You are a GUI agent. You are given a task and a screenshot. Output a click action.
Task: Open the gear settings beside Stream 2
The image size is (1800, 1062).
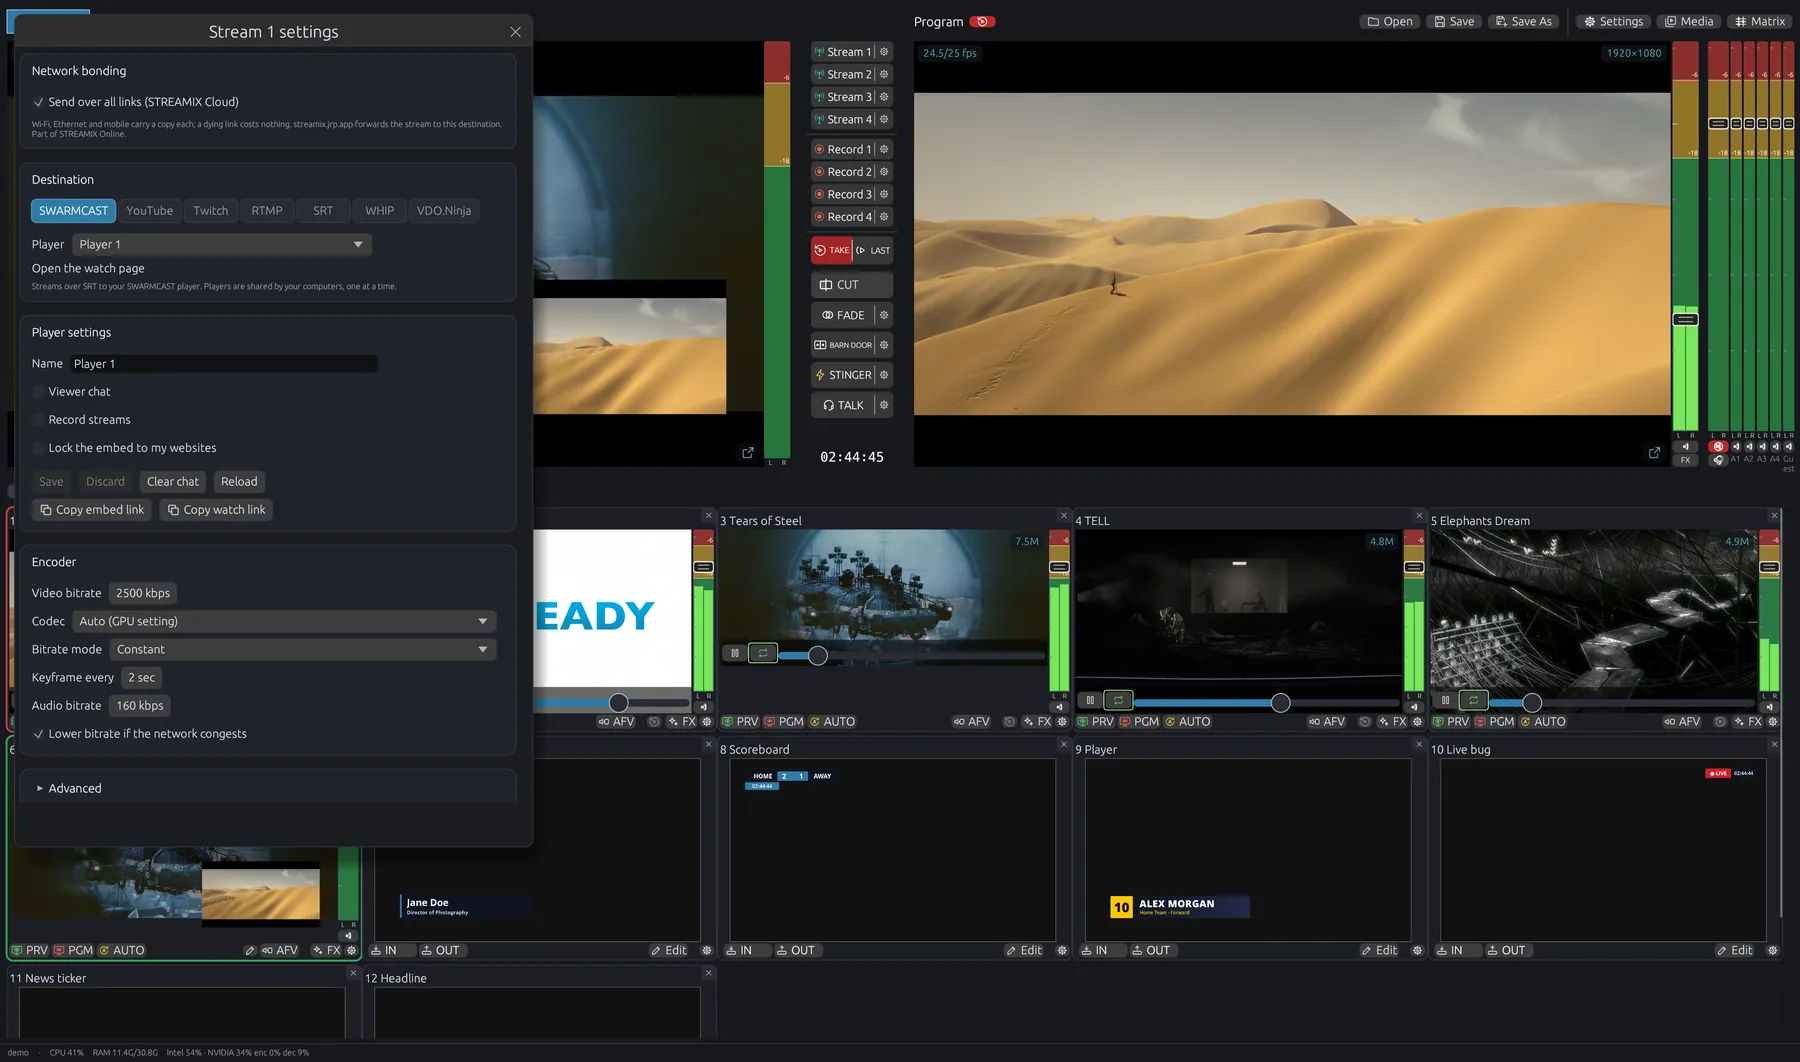884,74
